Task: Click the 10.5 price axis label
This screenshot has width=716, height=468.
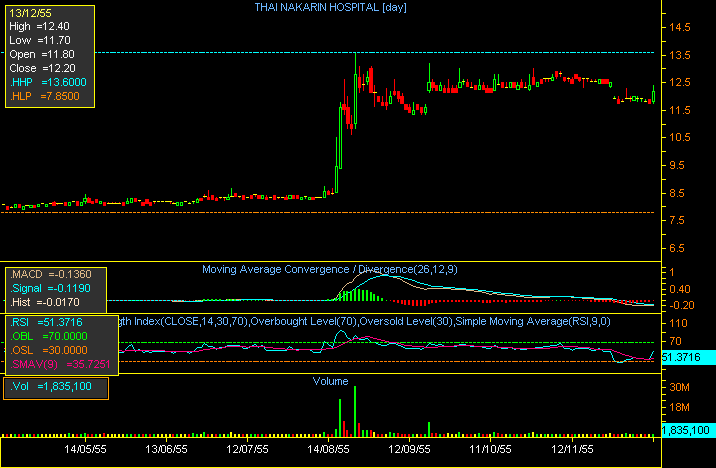Action: click(x=680, y=137)
